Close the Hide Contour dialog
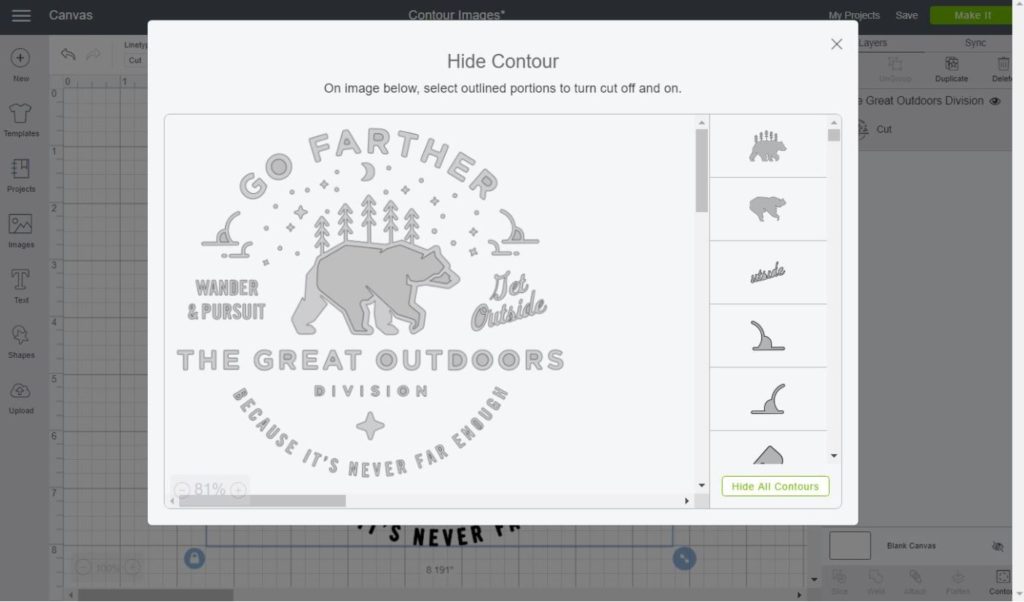The image size is (1024, 602). click(x=837, y=44)
